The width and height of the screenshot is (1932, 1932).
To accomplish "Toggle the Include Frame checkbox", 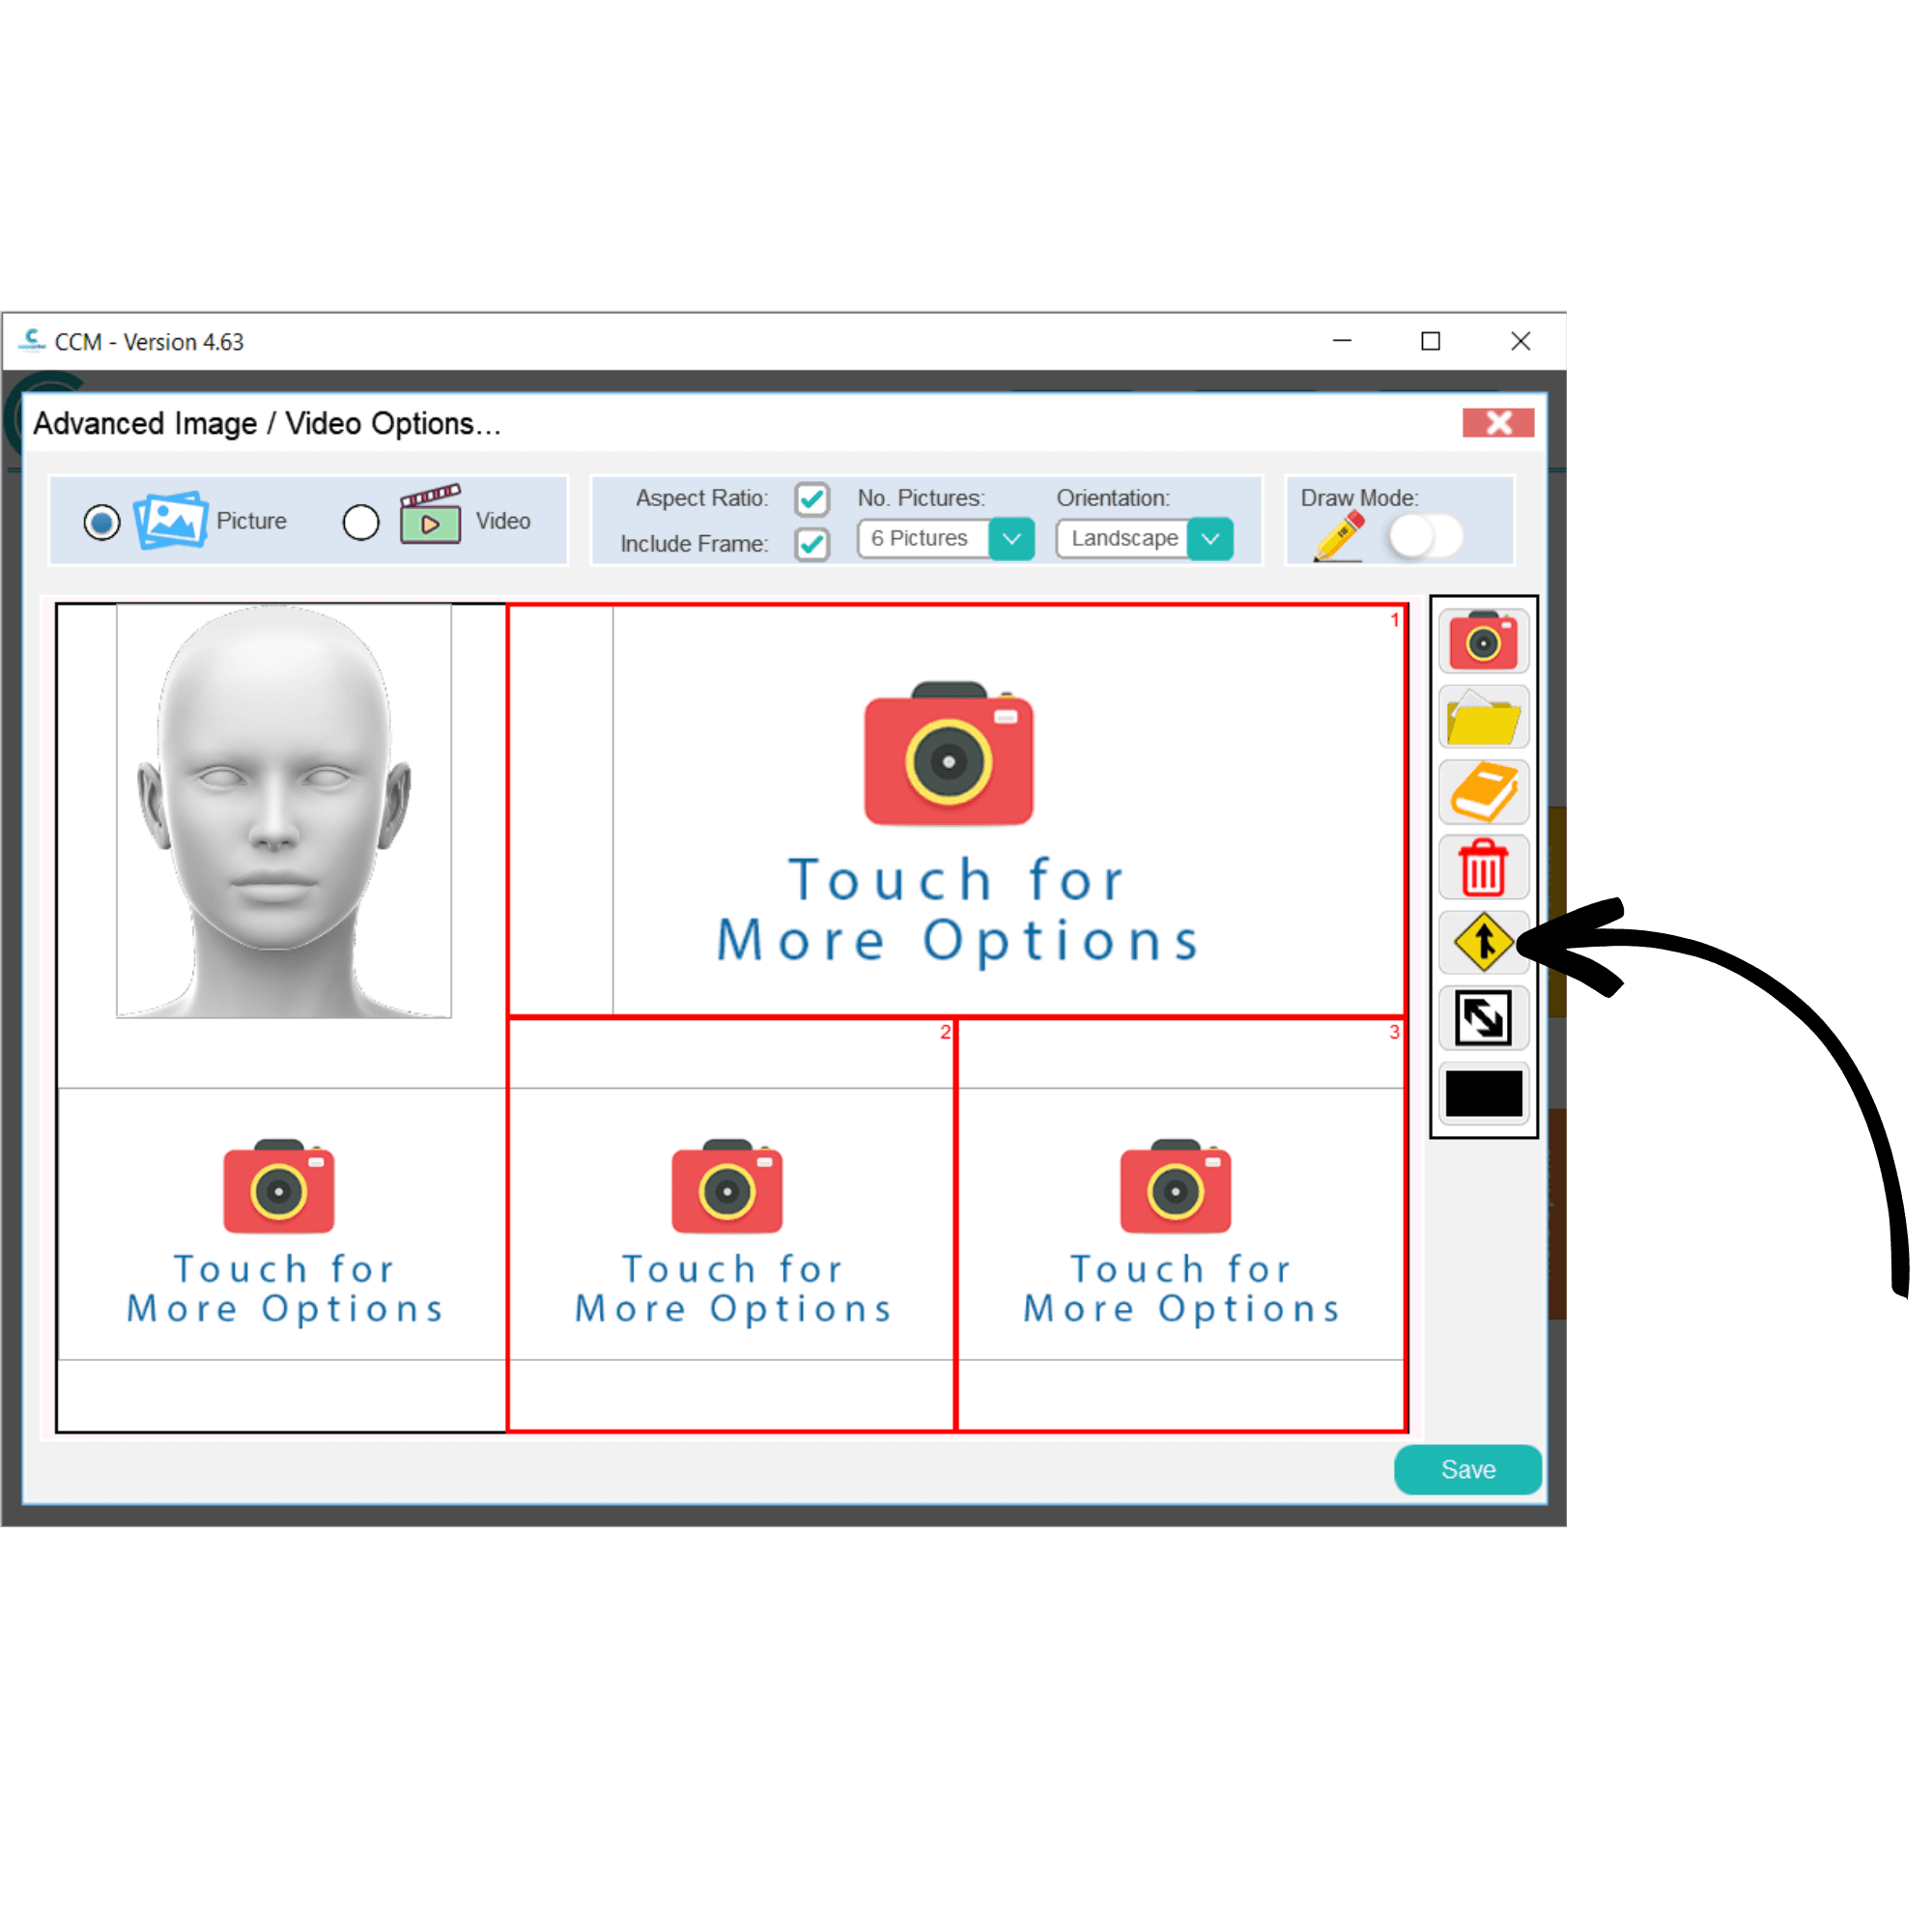I will pyautogui.click(x=812, y=544).
